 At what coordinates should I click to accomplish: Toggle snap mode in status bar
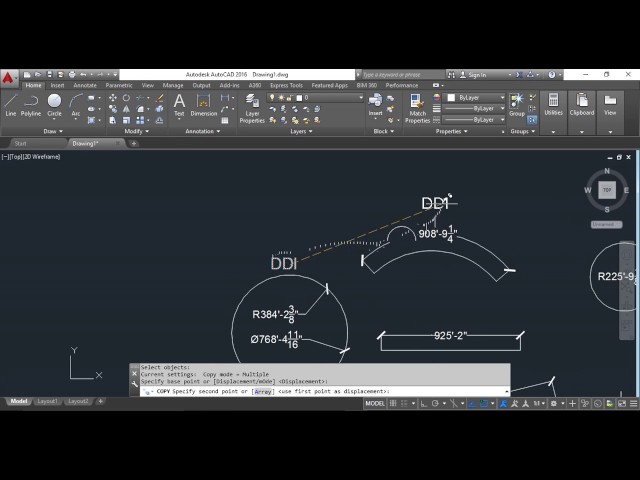[404, 404]
